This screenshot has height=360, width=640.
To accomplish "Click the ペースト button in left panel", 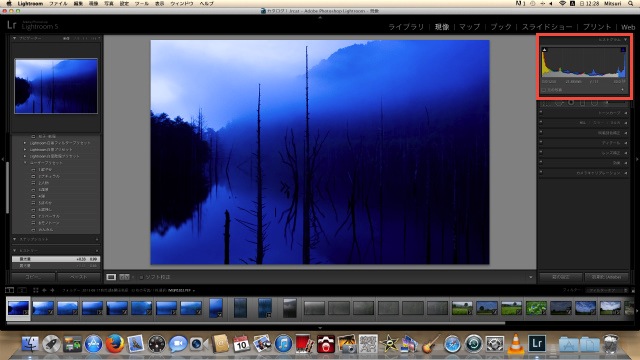I will point(78,277).
